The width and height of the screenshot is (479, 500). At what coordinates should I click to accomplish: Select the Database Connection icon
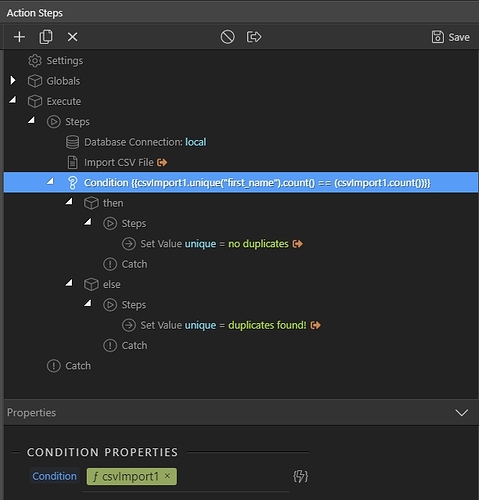(x=72, y=142)
